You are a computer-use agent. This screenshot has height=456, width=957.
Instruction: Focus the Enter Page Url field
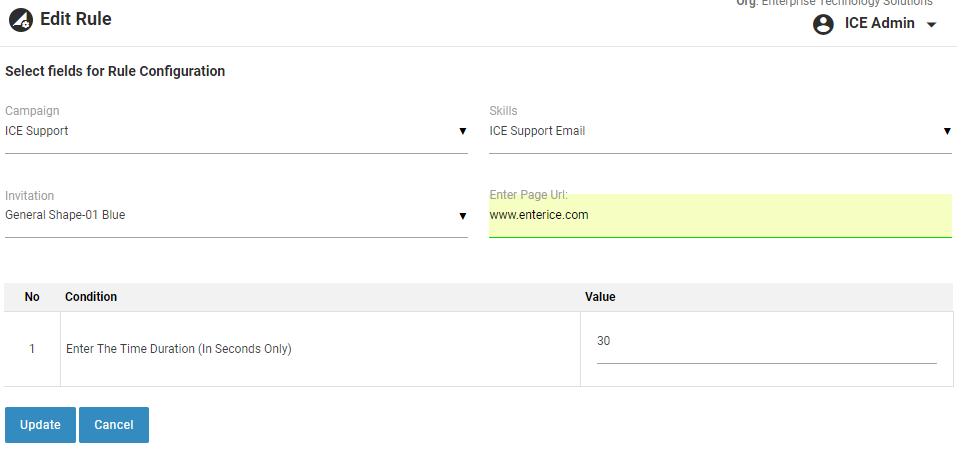(x=720, y=215)
